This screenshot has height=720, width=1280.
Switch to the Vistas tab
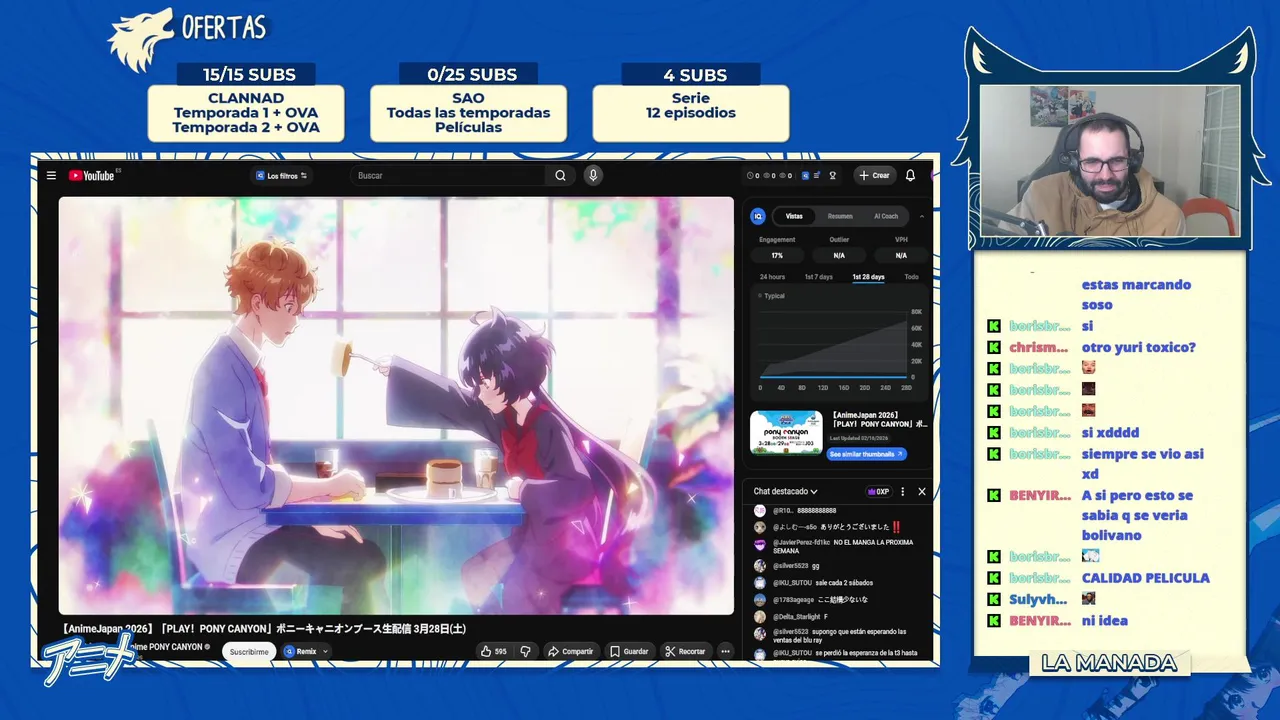pos(794,216)
